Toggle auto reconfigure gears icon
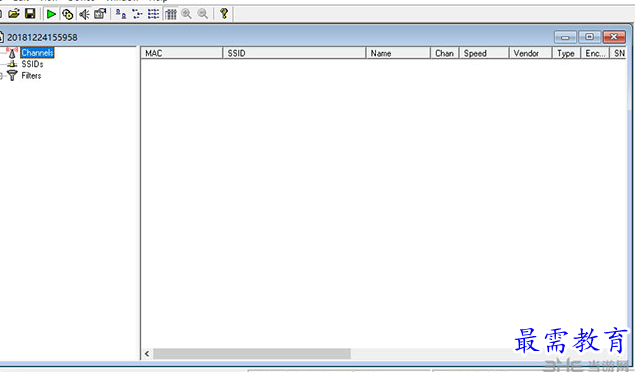The image size is (636, 372). click(67, 14)
